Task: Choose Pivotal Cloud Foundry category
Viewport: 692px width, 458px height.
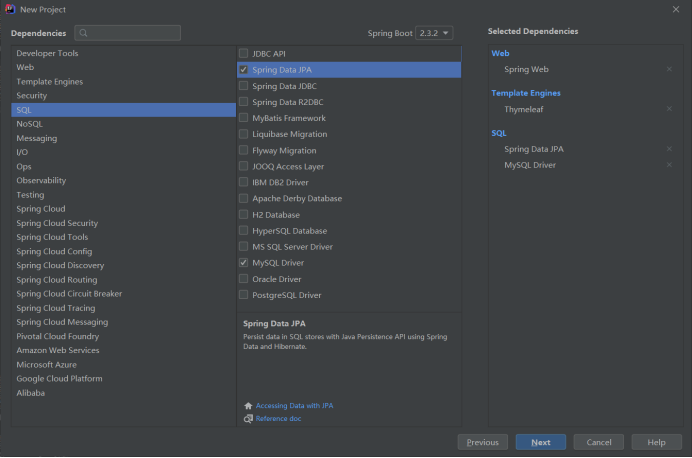Action: click(x=124, y=336)
